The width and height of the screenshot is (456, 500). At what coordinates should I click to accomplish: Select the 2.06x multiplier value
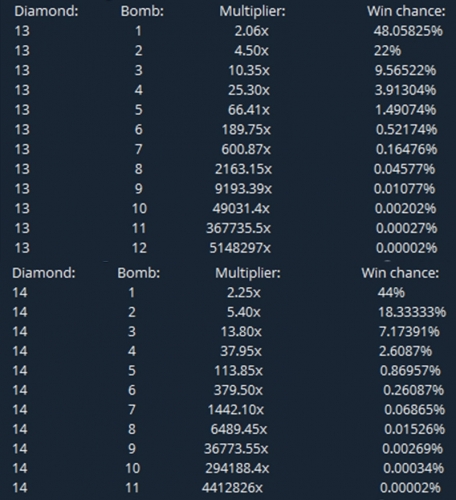(251, 31)
